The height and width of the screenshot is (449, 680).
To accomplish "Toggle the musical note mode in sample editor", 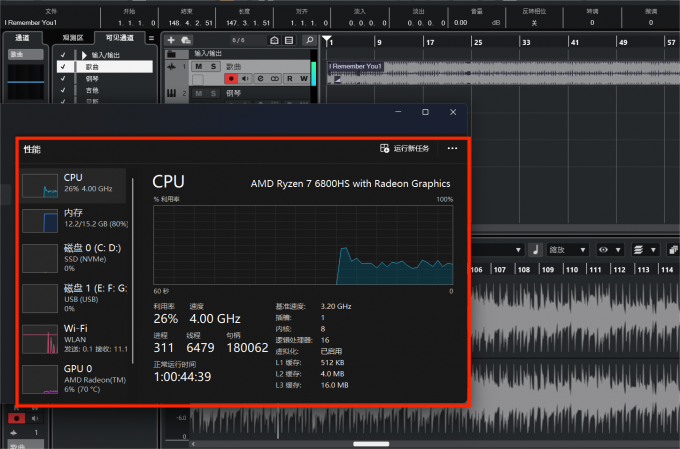I will (536, 250).
